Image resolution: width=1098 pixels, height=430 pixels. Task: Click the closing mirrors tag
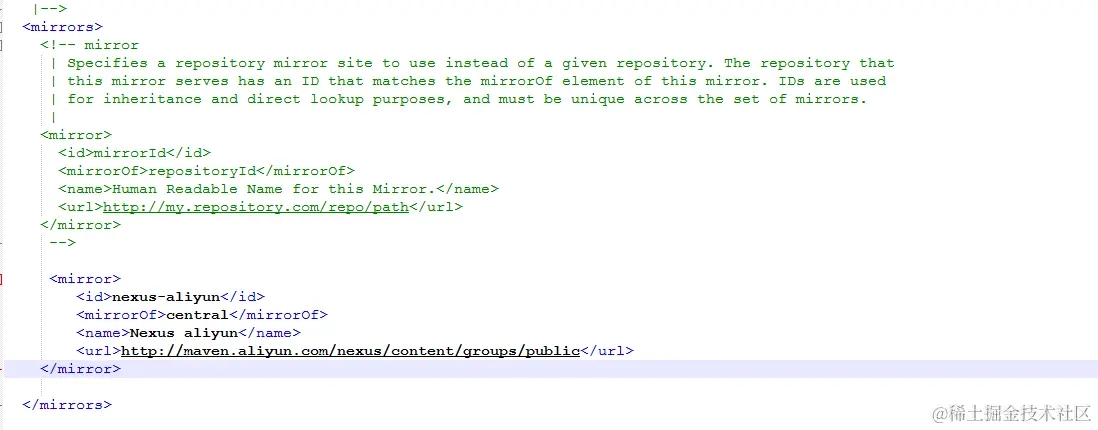pos(67,405)
